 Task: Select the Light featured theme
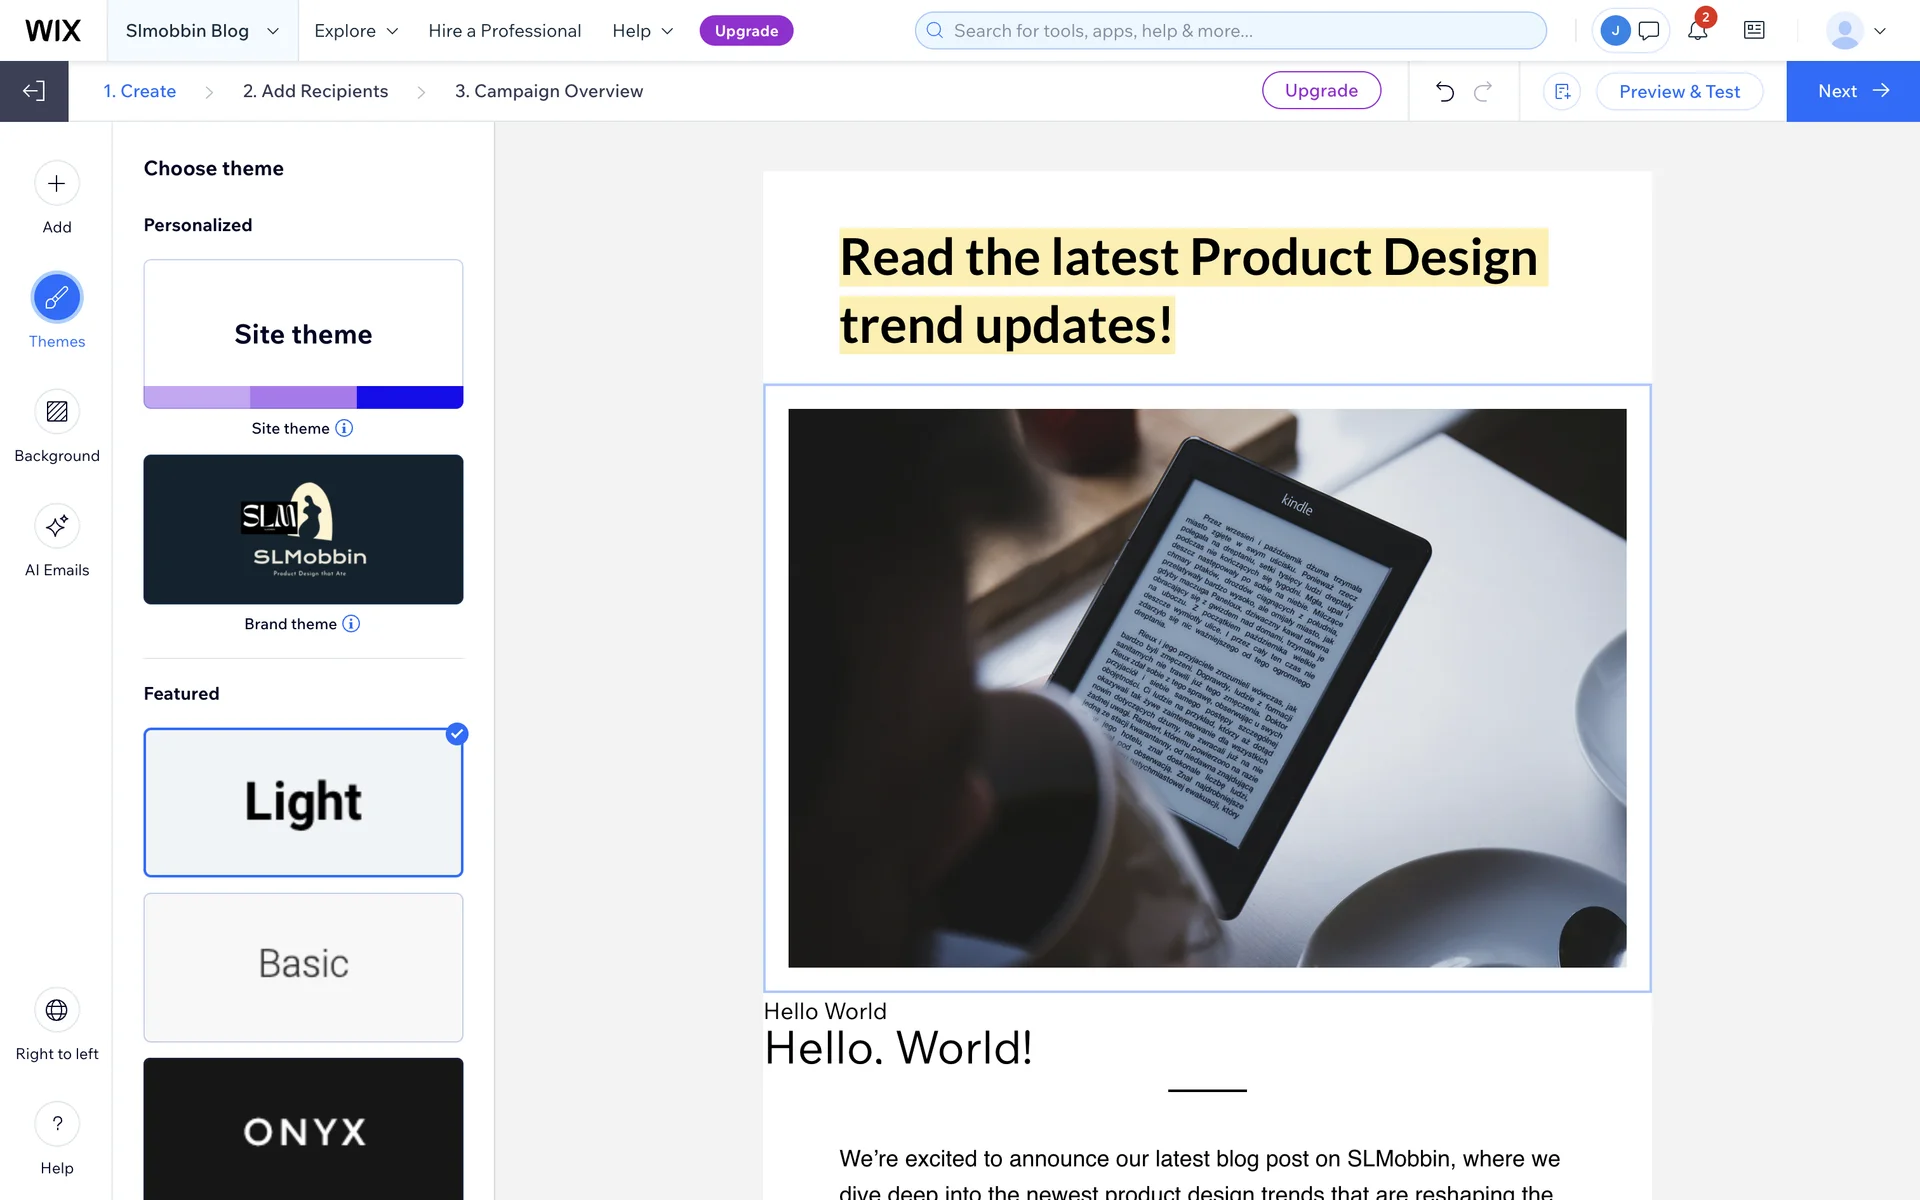coord(303,802)
